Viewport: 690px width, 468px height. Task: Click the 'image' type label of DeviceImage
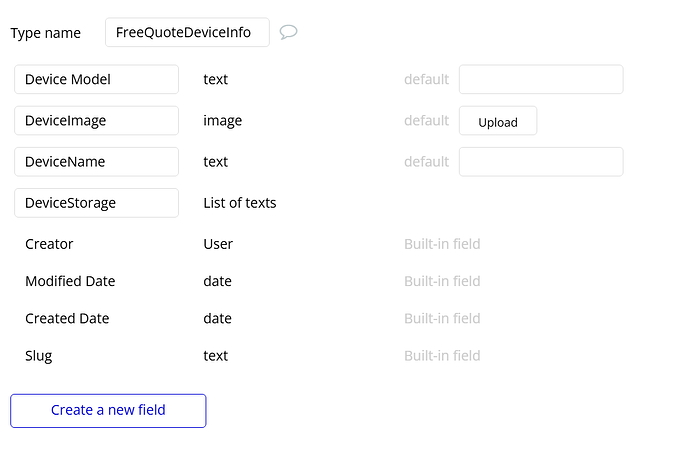click(x=222, y=121)
